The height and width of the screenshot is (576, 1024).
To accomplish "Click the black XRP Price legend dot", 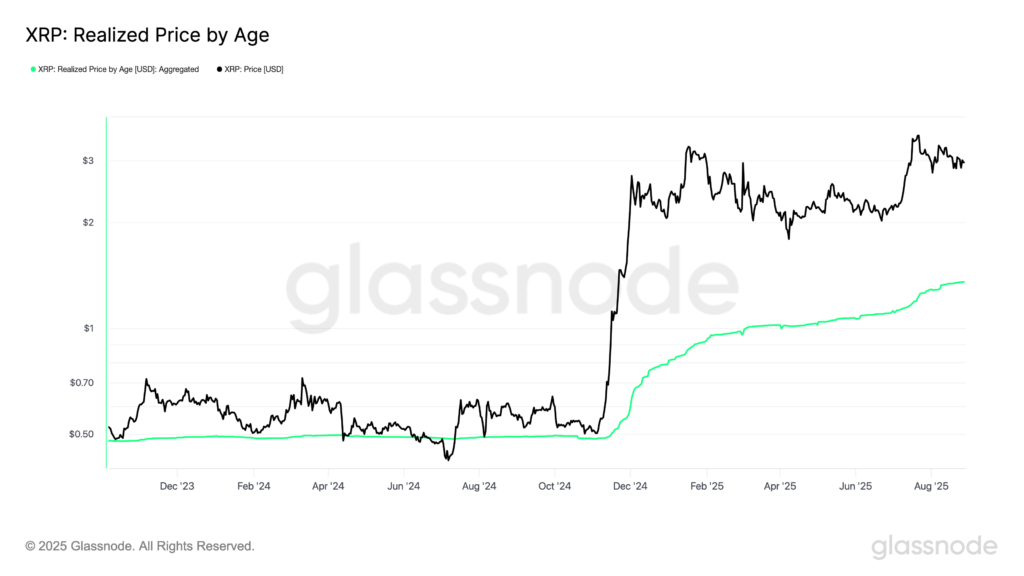I will pos(219,69).
